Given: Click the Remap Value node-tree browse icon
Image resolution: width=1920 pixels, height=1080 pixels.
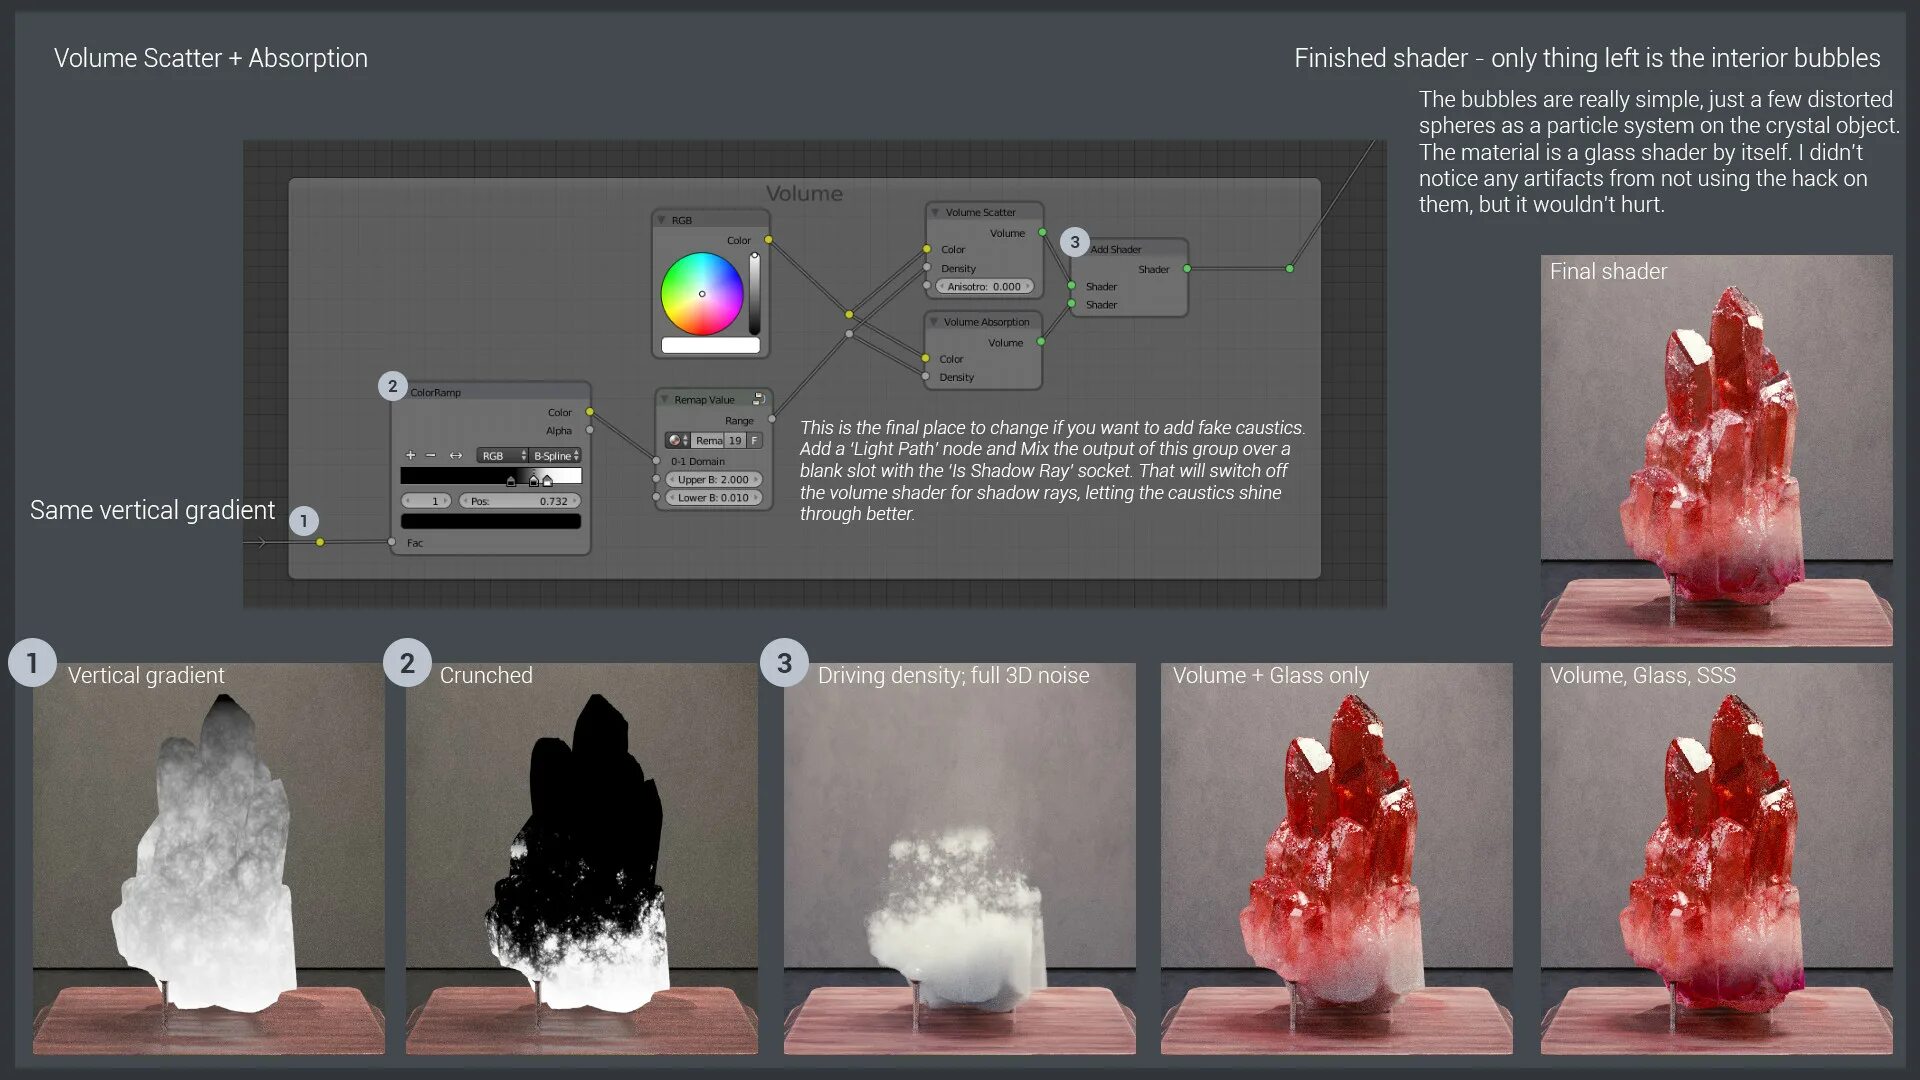Looking at the screenshot, I should 677,440.
